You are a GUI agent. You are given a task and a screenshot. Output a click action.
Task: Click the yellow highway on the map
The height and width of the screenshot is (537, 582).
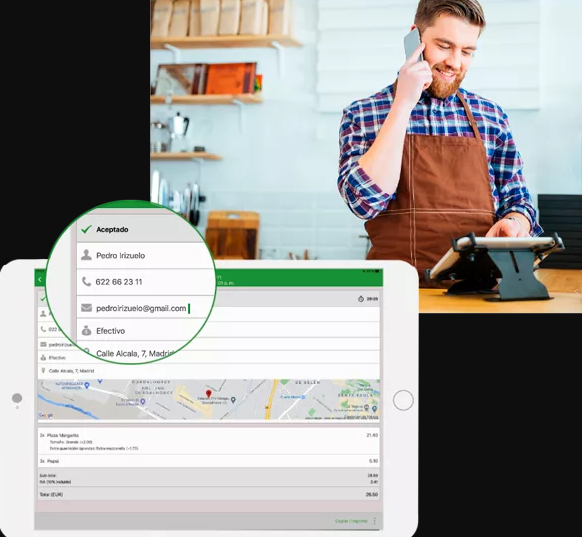272,399
